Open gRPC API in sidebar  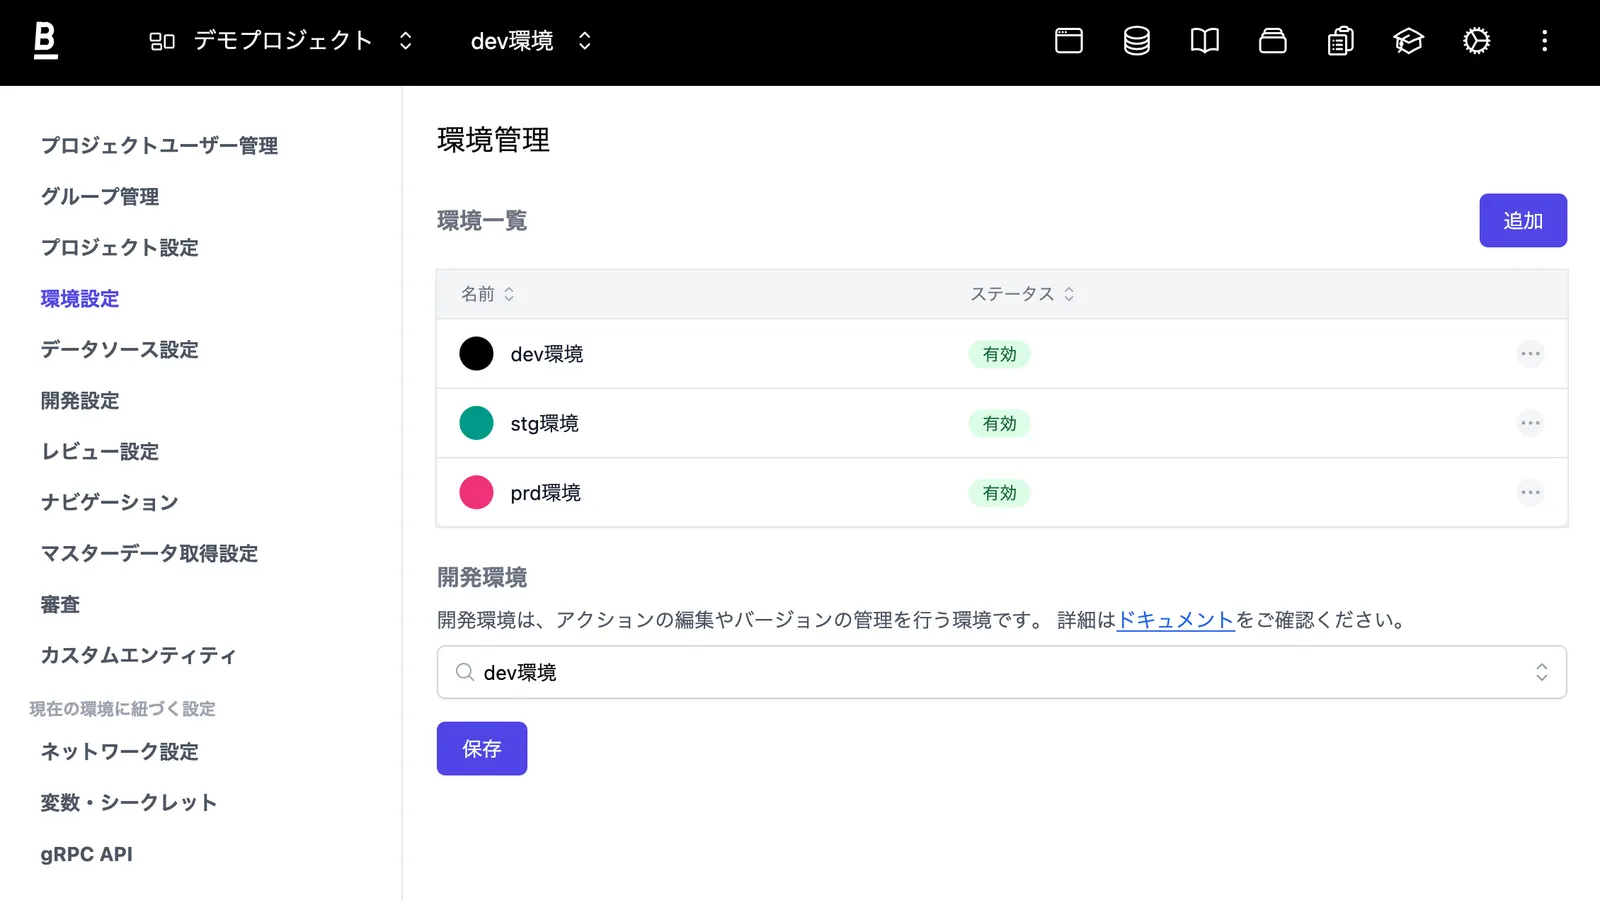pos(87,855)
